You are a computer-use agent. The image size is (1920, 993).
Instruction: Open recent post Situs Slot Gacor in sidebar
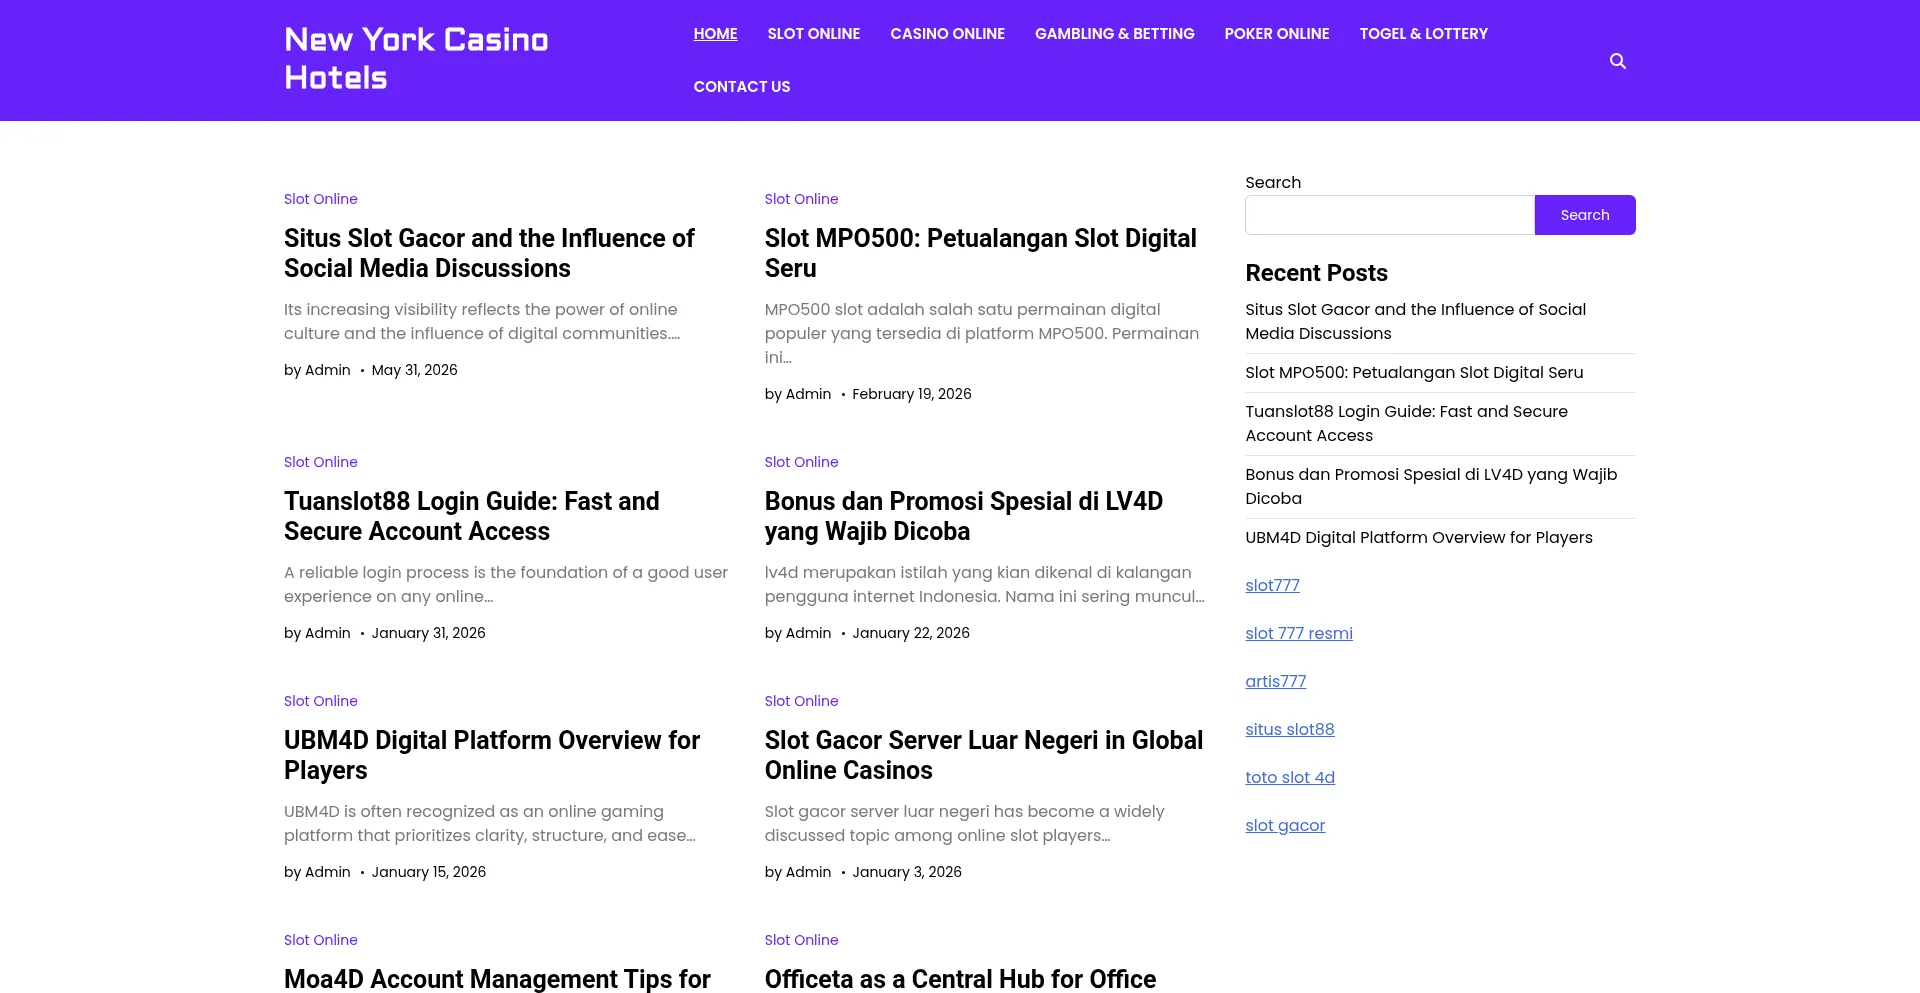pyautogui.click(x=1416, y=322)
